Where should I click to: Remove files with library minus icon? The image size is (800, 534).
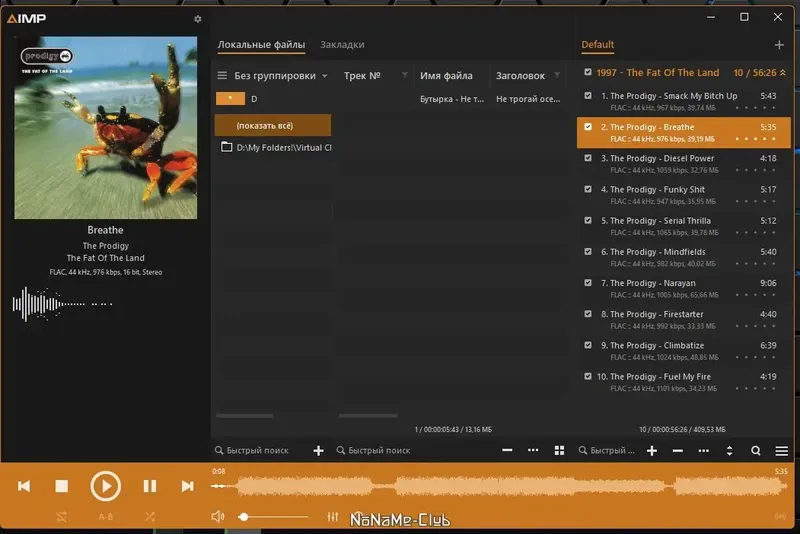507,450
